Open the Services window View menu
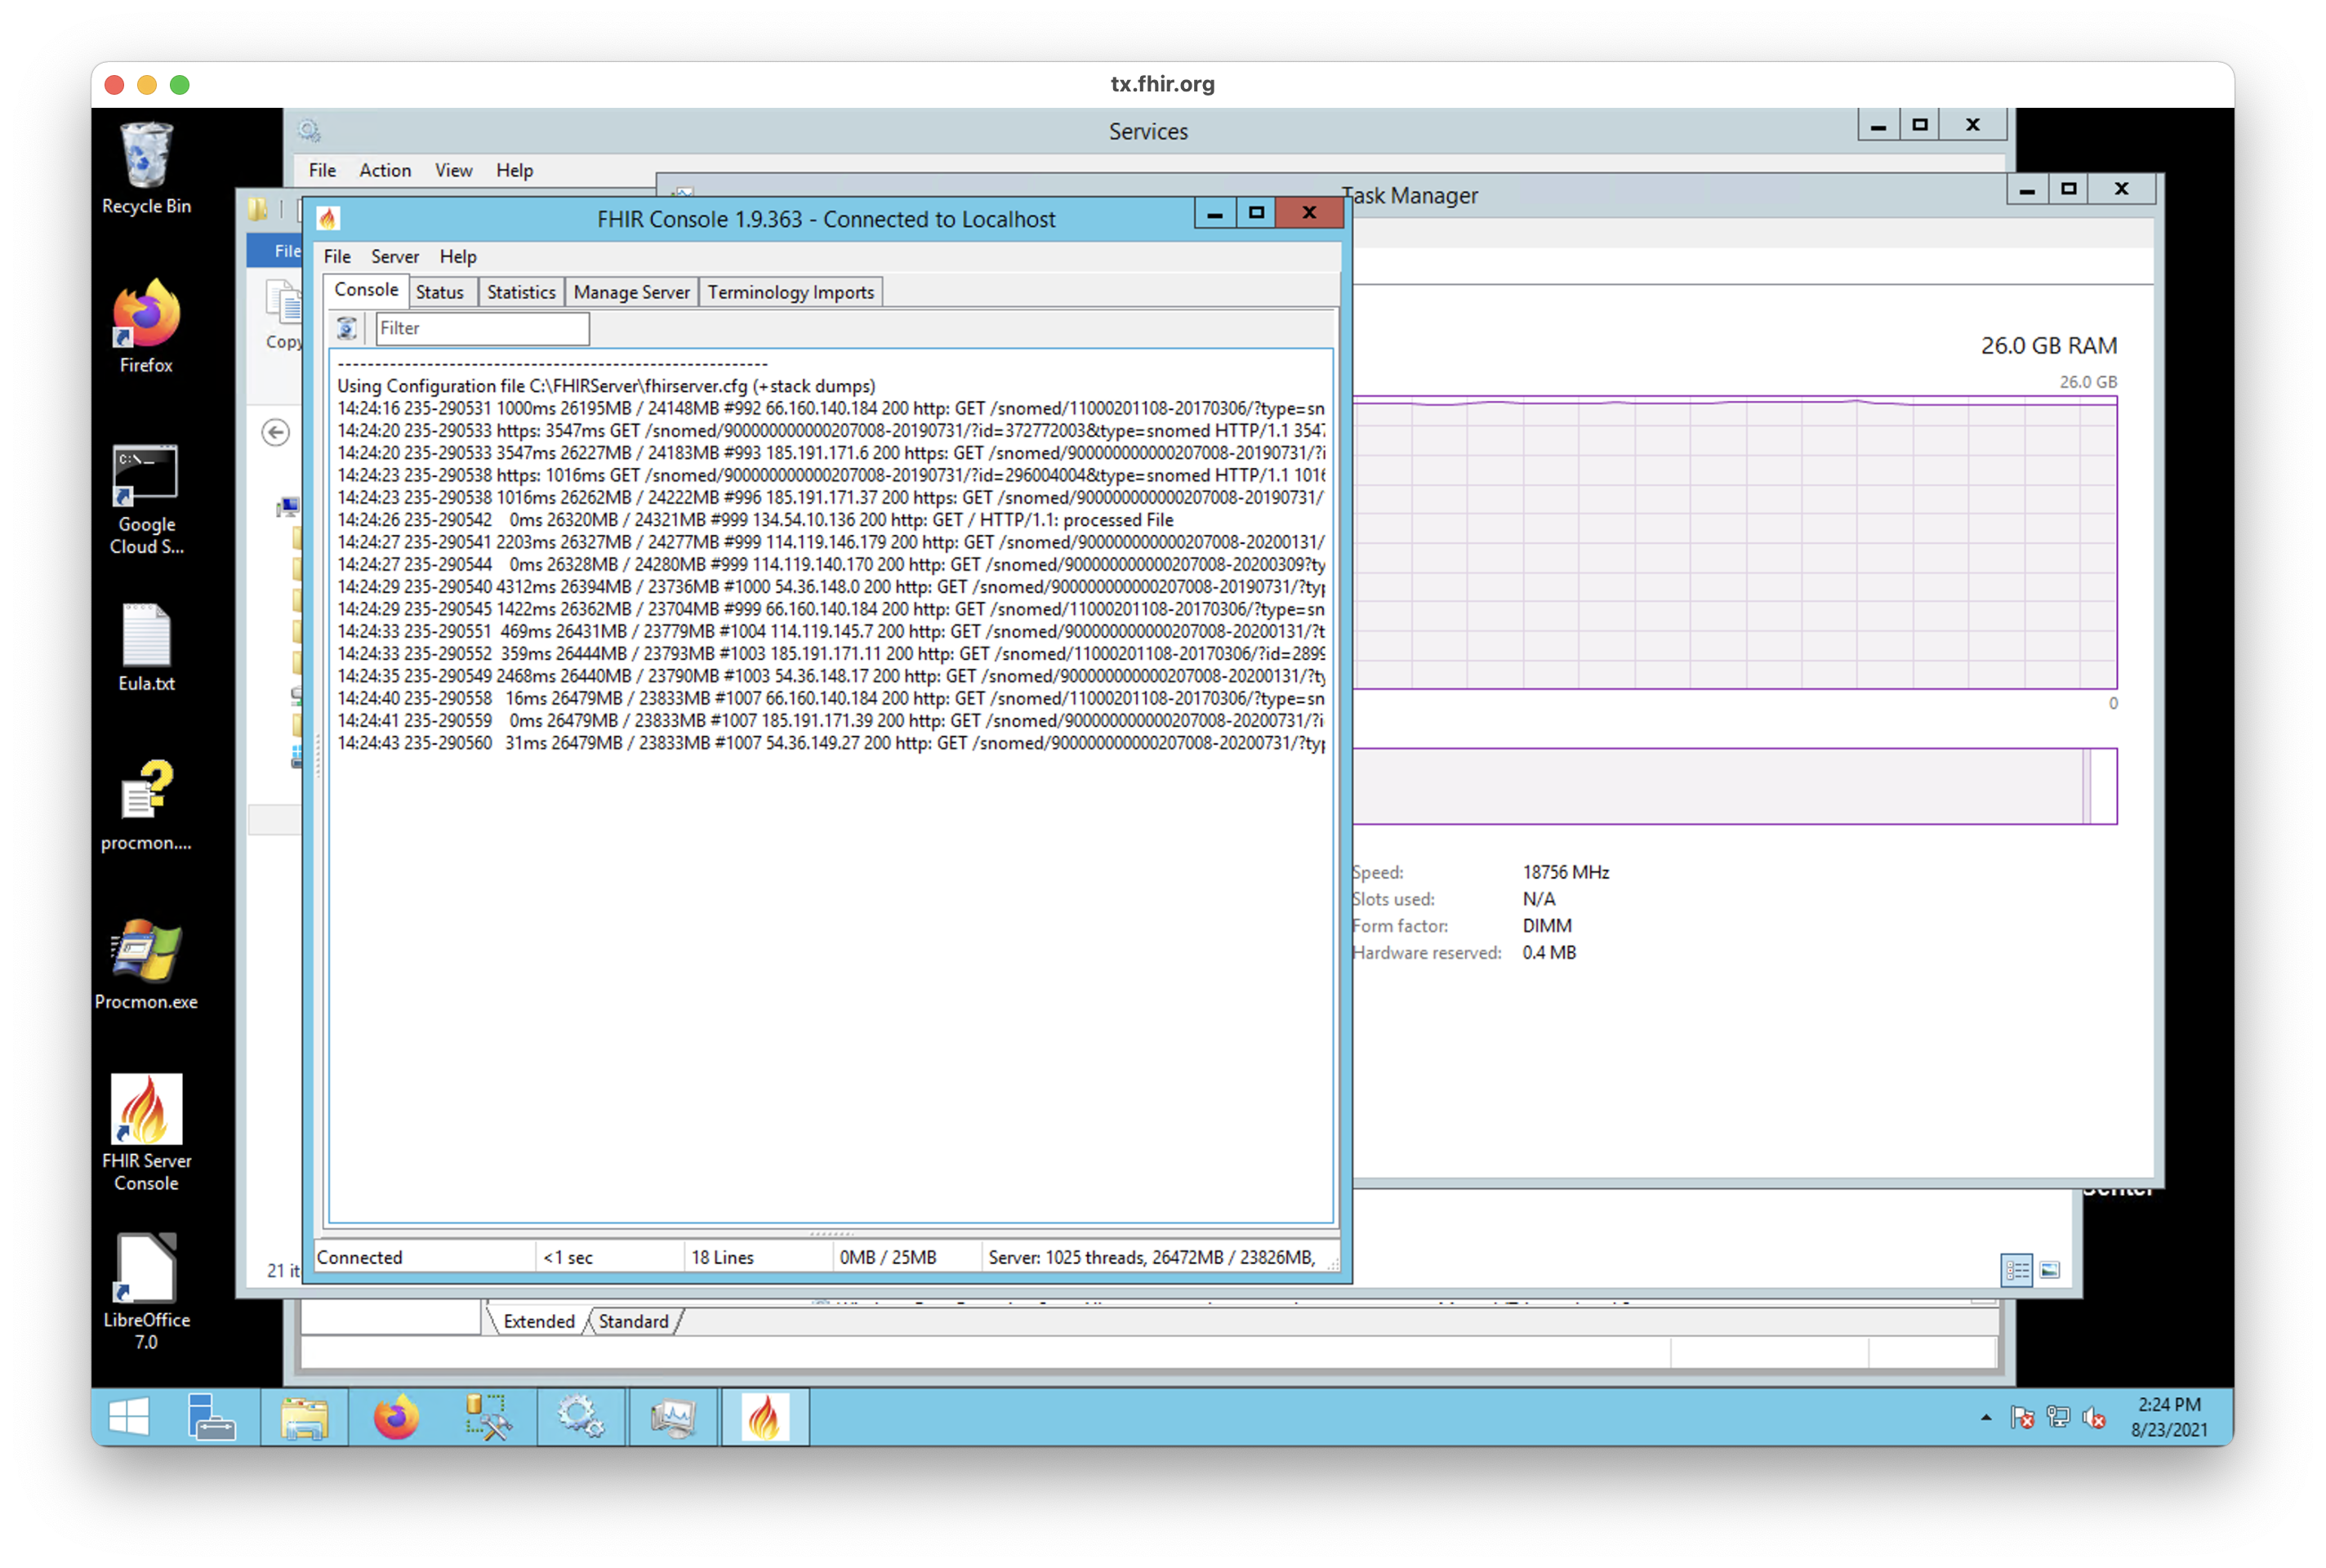The width and height of the screenshot is (2326, 1568). (x=453, y=170)
